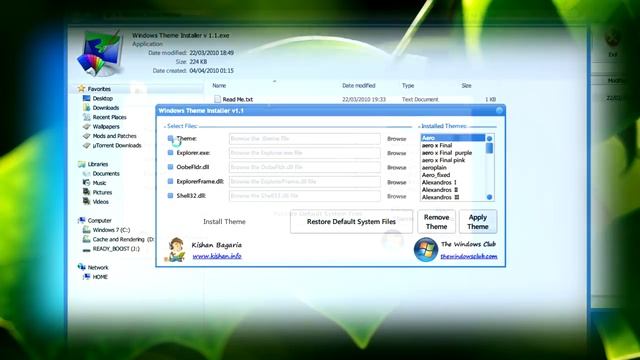Click the Kishan Bagaria cartoon avatar
The width and height of the screenshot is (640, 360).
(x=176, y=249)
